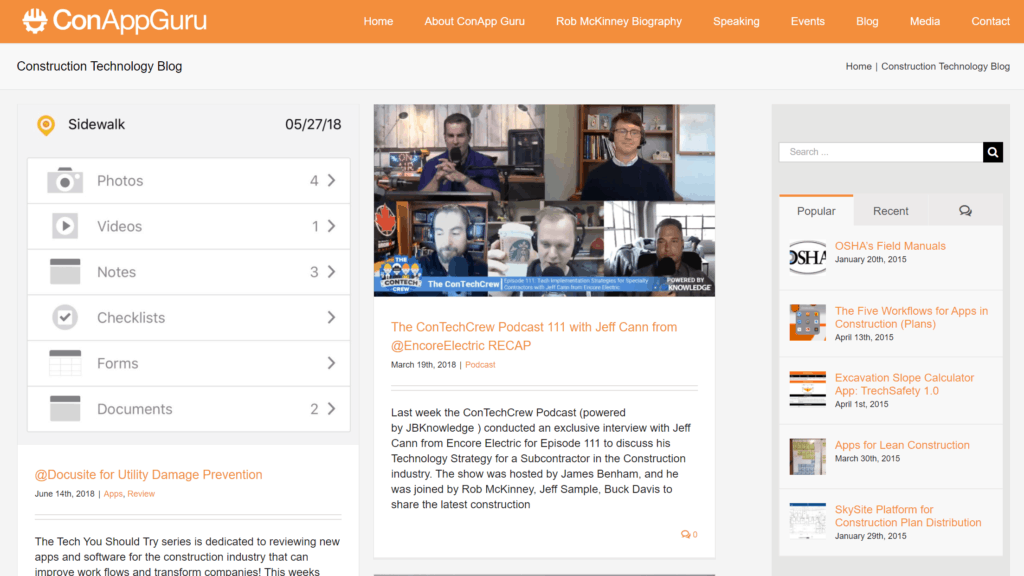
Task: Switch to the Popular tab
Action: click(816, 211)
